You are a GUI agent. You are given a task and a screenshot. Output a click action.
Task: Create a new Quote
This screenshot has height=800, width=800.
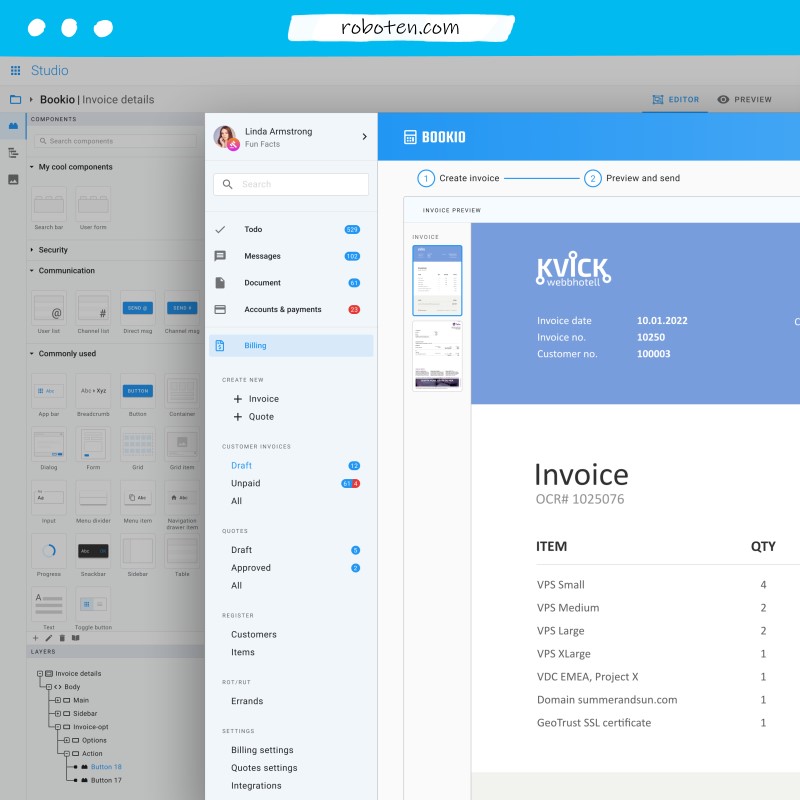tap(254, 417)
